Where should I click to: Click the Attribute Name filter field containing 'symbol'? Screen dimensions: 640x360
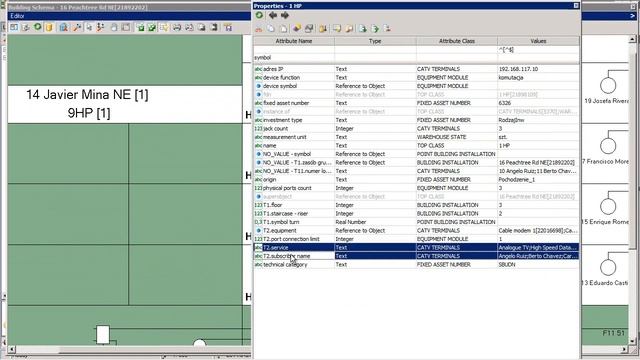click(x=294, y=58)
